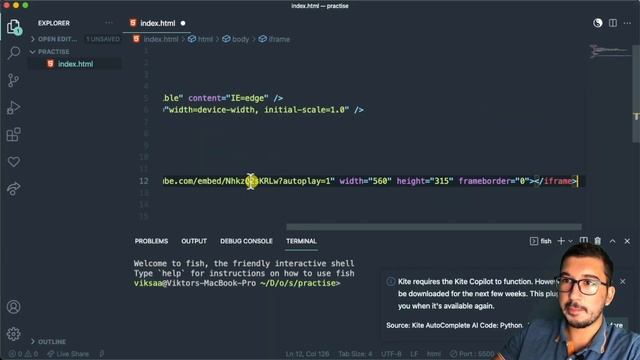
Task: Add a new terminal with plus icon
Action: (561, 241)
